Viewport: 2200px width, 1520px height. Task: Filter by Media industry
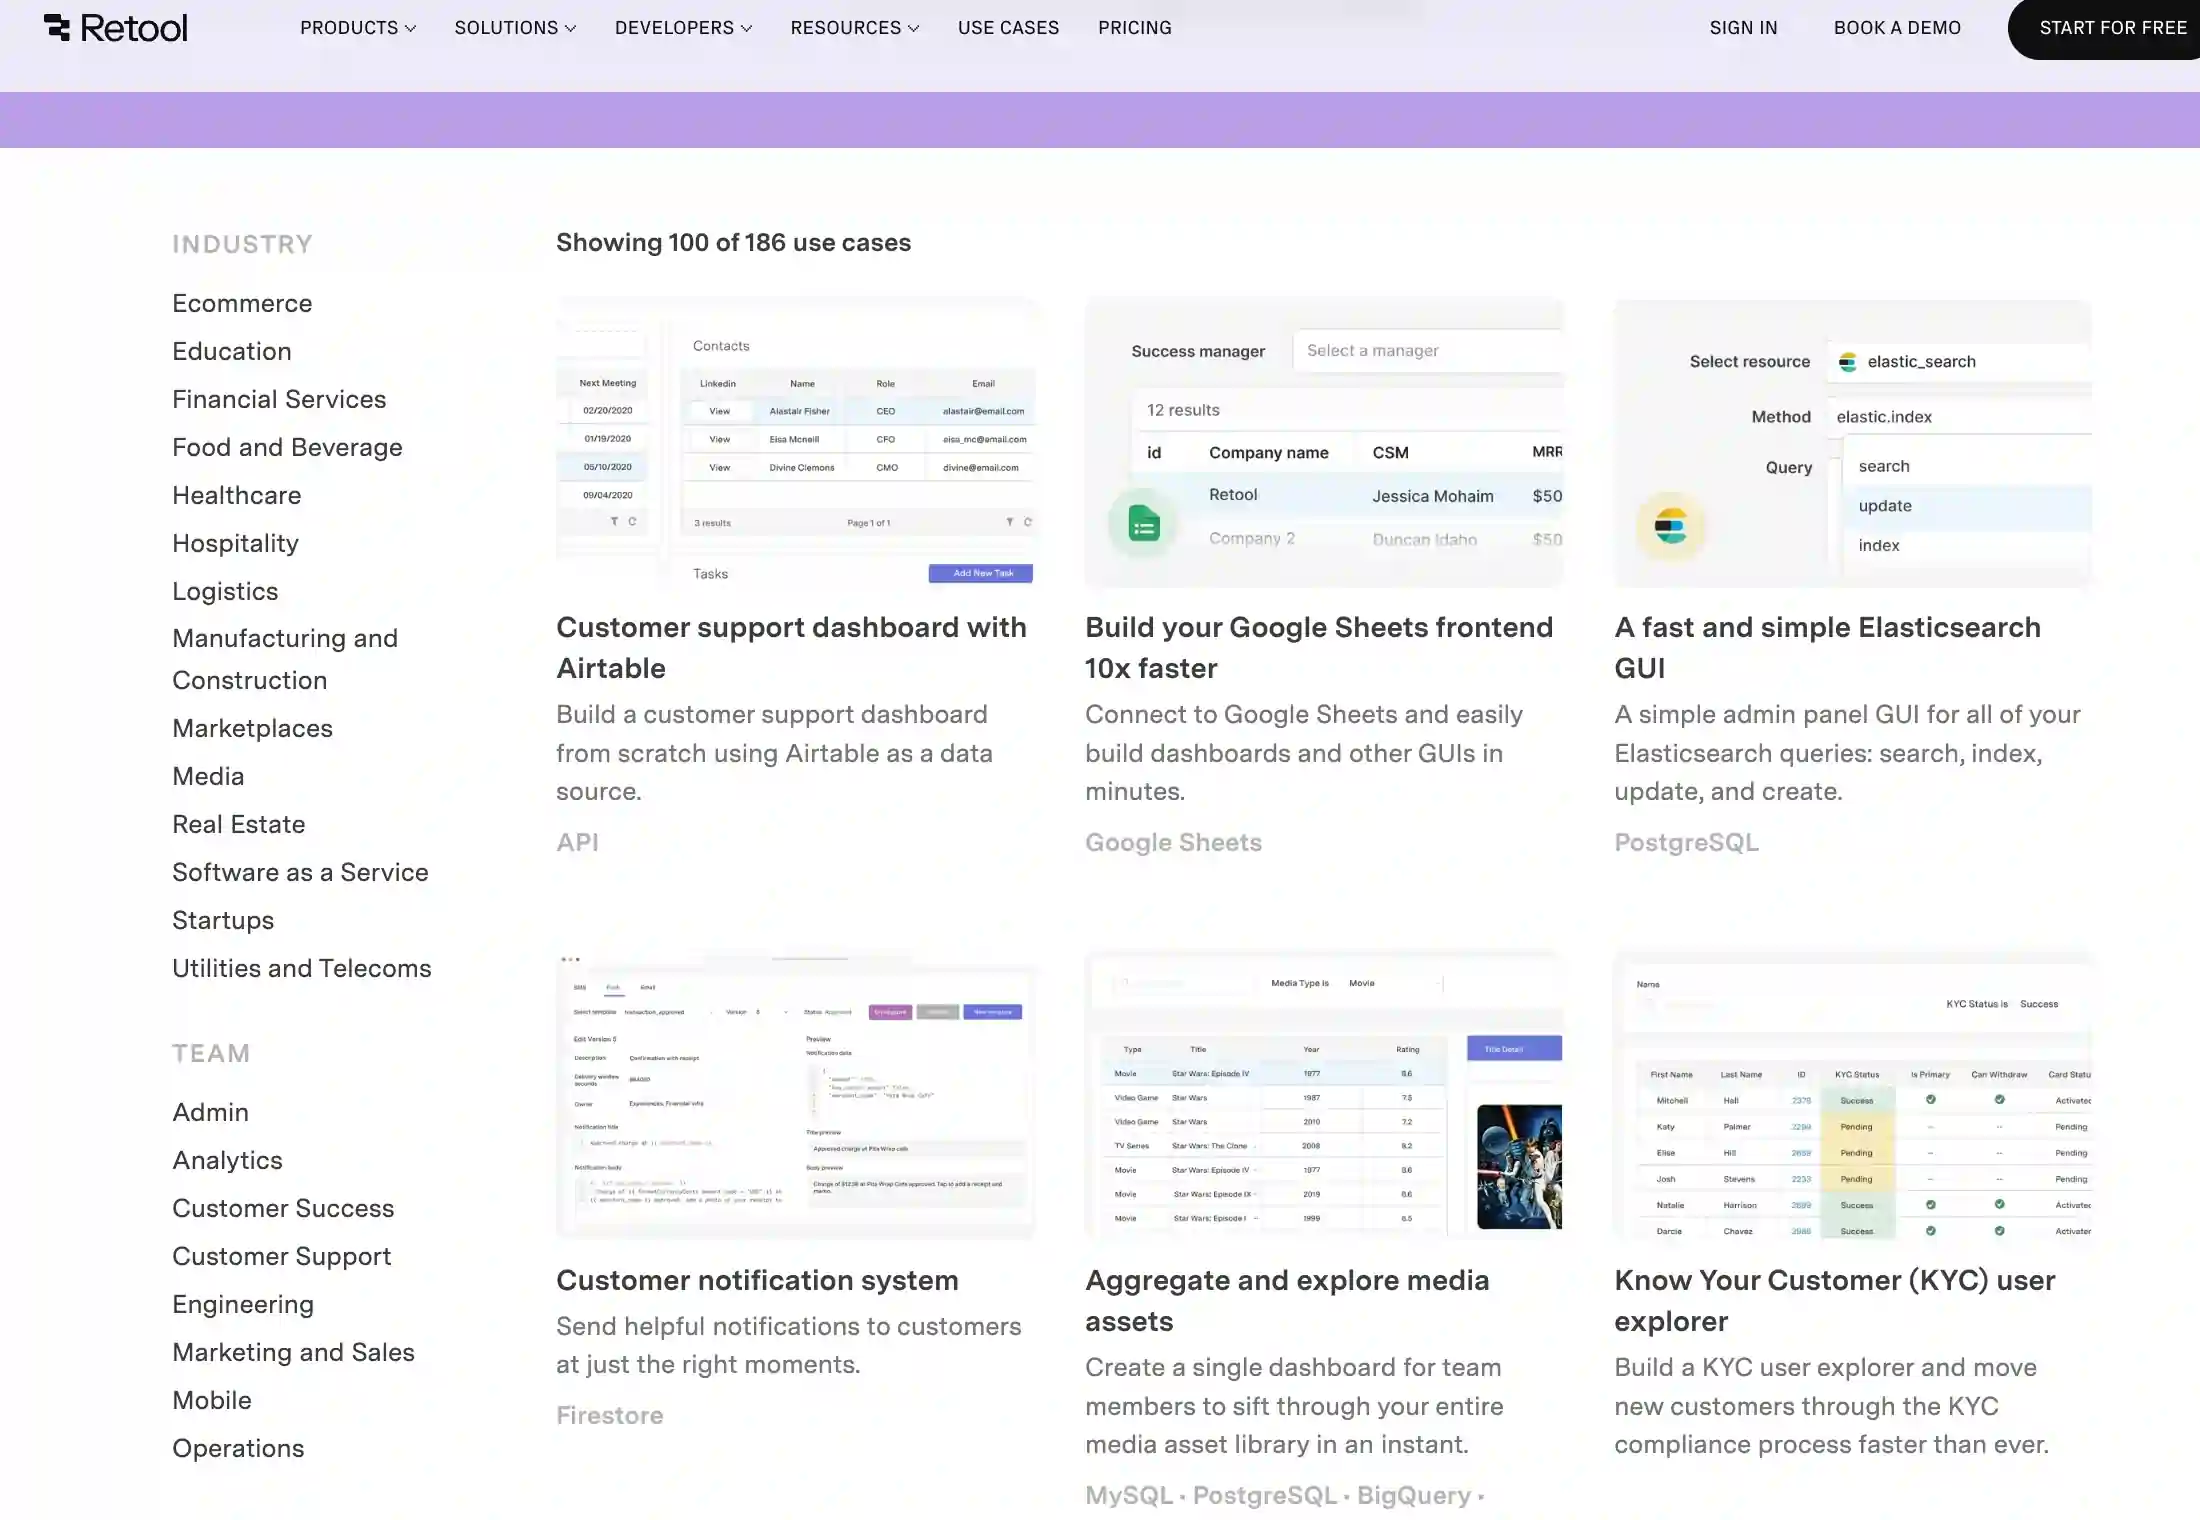pyautogui.click(x=208, y=776)
